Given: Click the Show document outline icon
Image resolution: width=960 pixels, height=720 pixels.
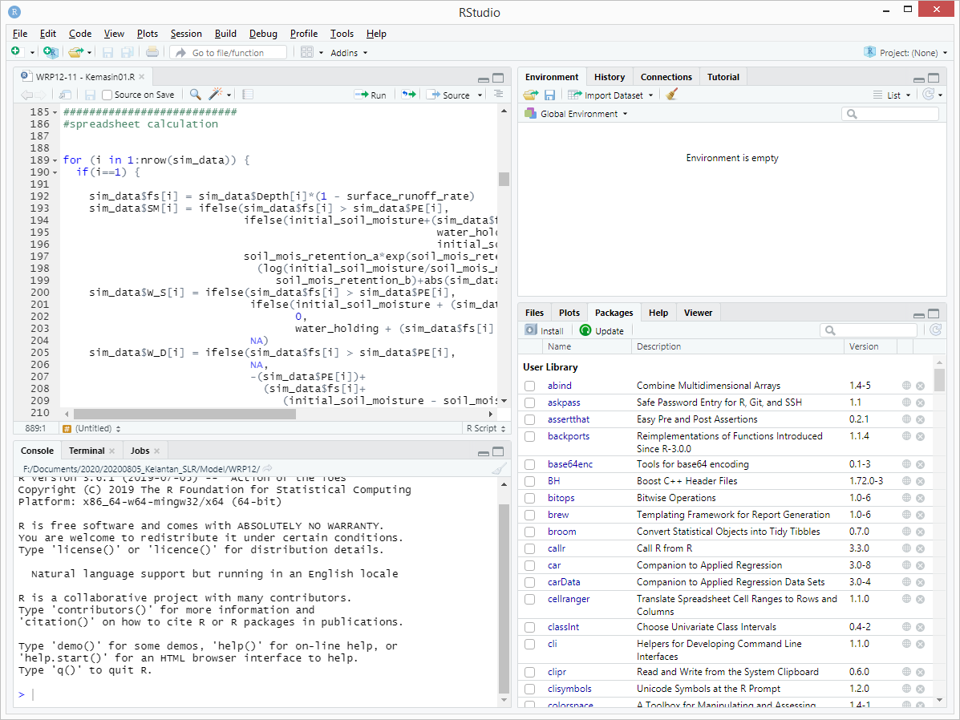Looking at the screenshot, I should pos(499,94).
